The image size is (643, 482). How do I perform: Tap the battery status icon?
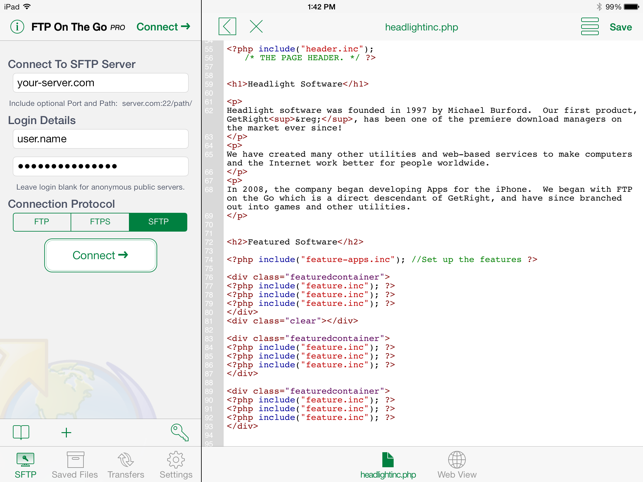632,7
